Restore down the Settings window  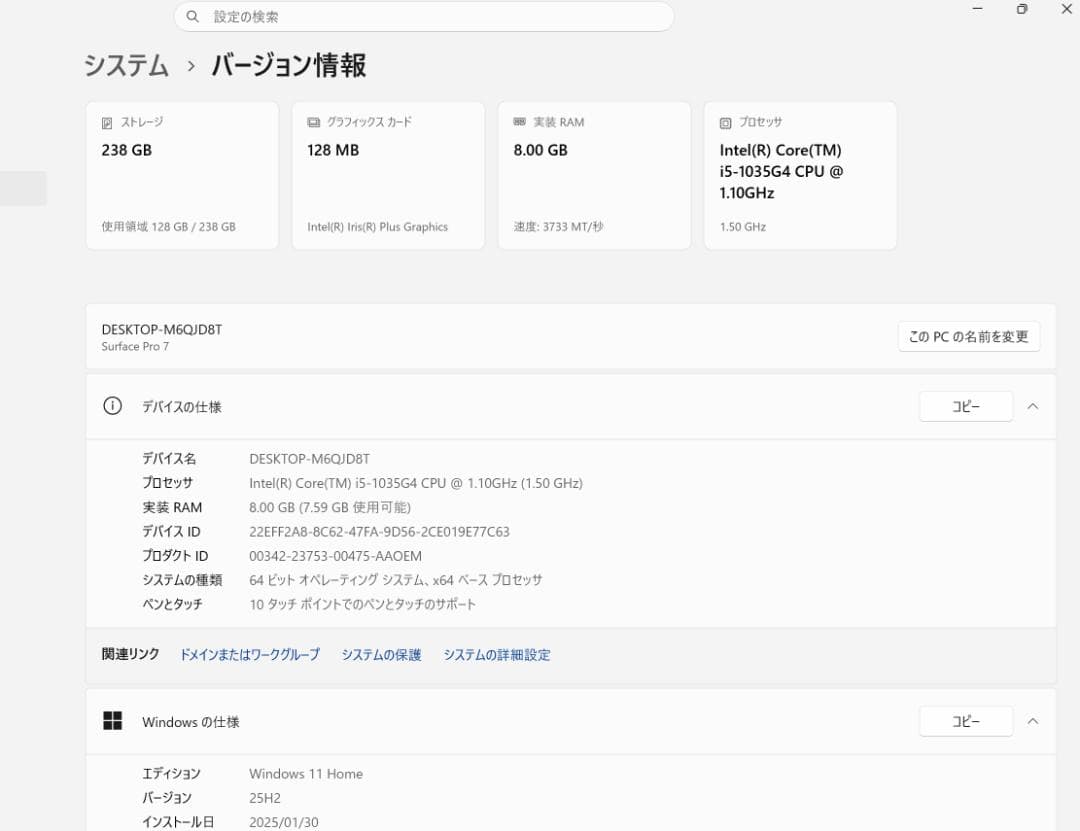coord(1022,9)
